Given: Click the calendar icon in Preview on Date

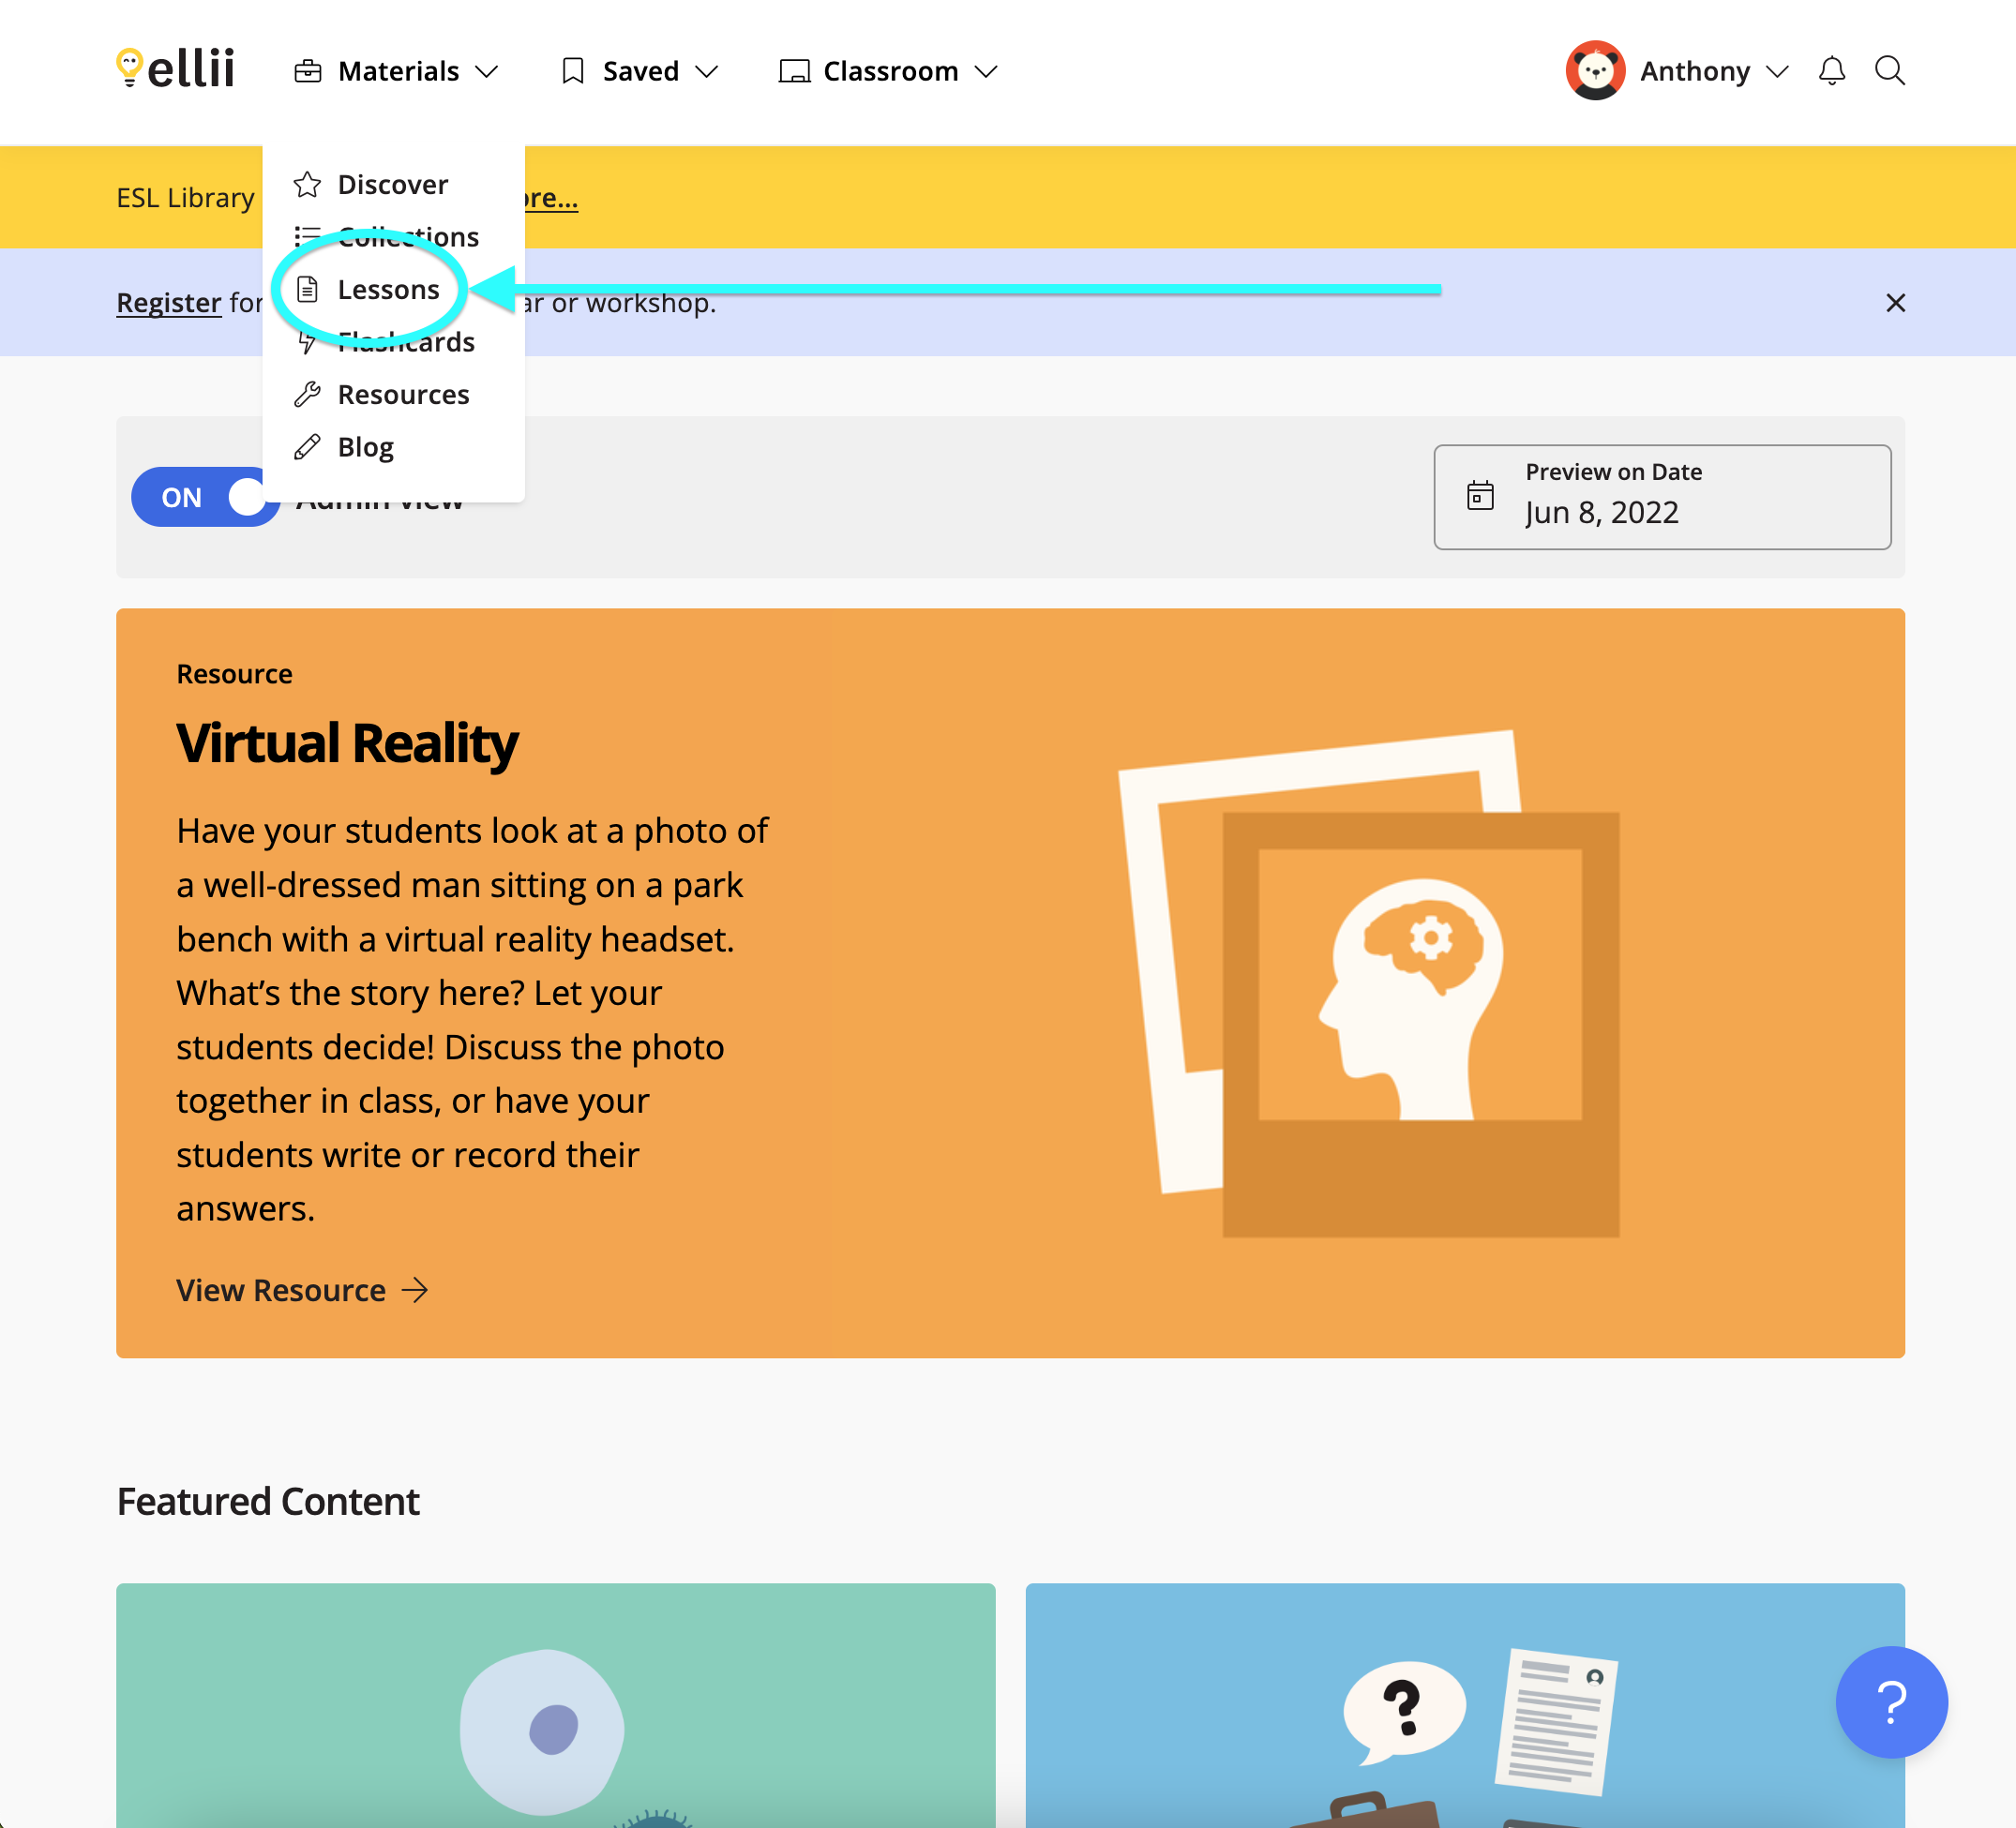Looking at the screenshot, I should 1480,496.
